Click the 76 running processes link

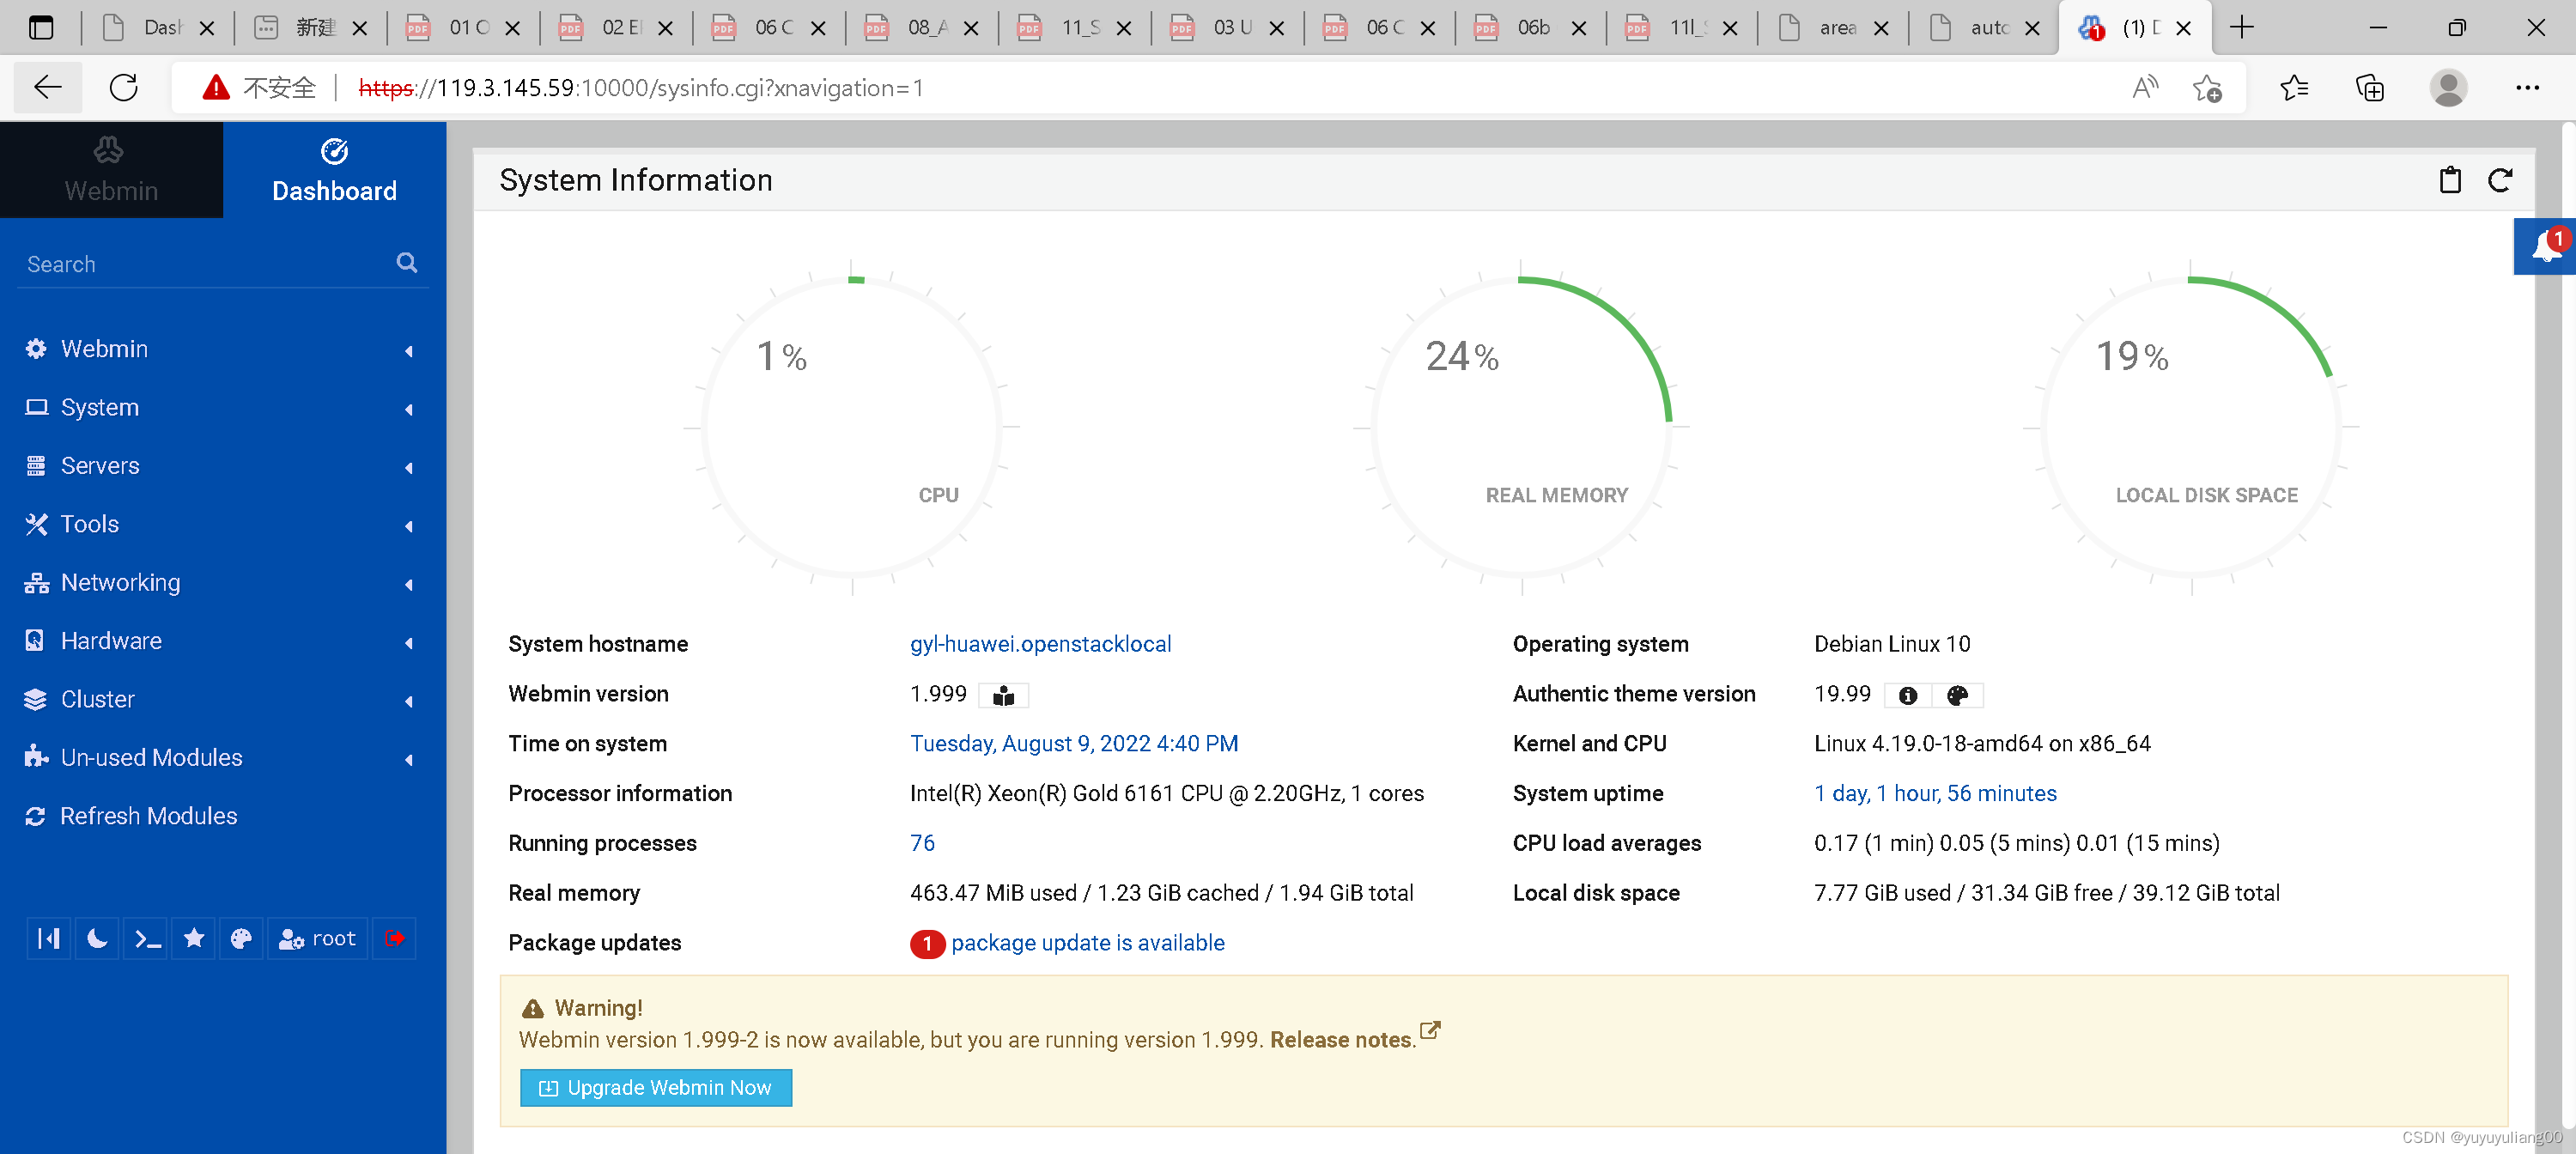[921, 841]
